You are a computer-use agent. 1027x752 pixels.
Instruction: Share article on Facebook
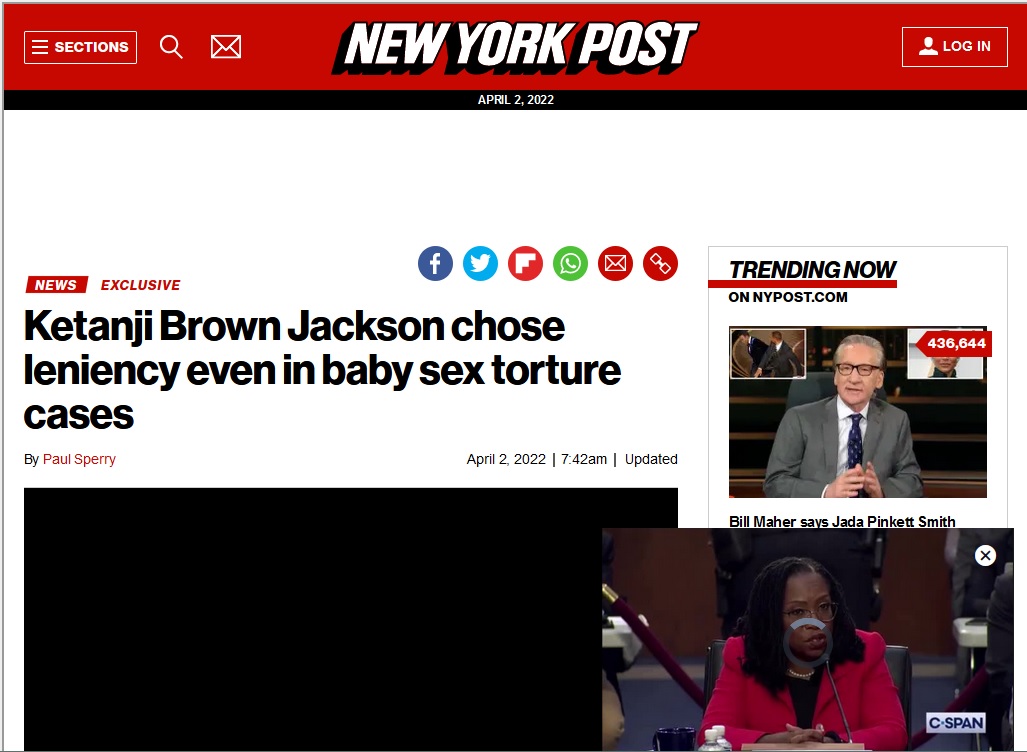pos(436,263)
